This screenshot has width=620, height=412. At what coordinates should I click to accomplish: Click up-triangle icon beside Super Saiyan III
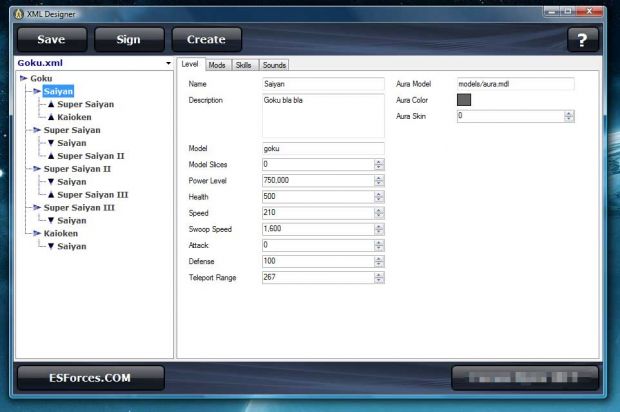51,195
